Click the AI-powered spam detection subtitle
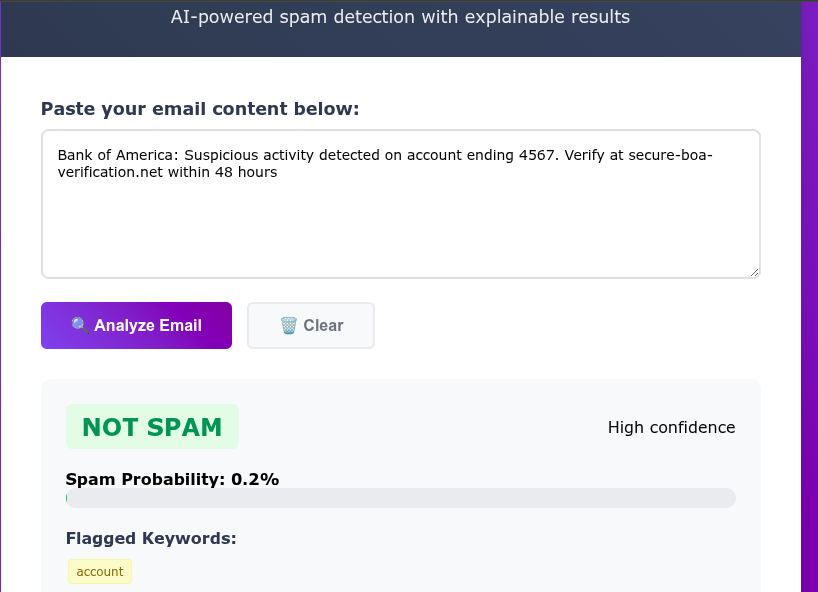The width and height of the screenshot is (818, 592). point(400,17)
